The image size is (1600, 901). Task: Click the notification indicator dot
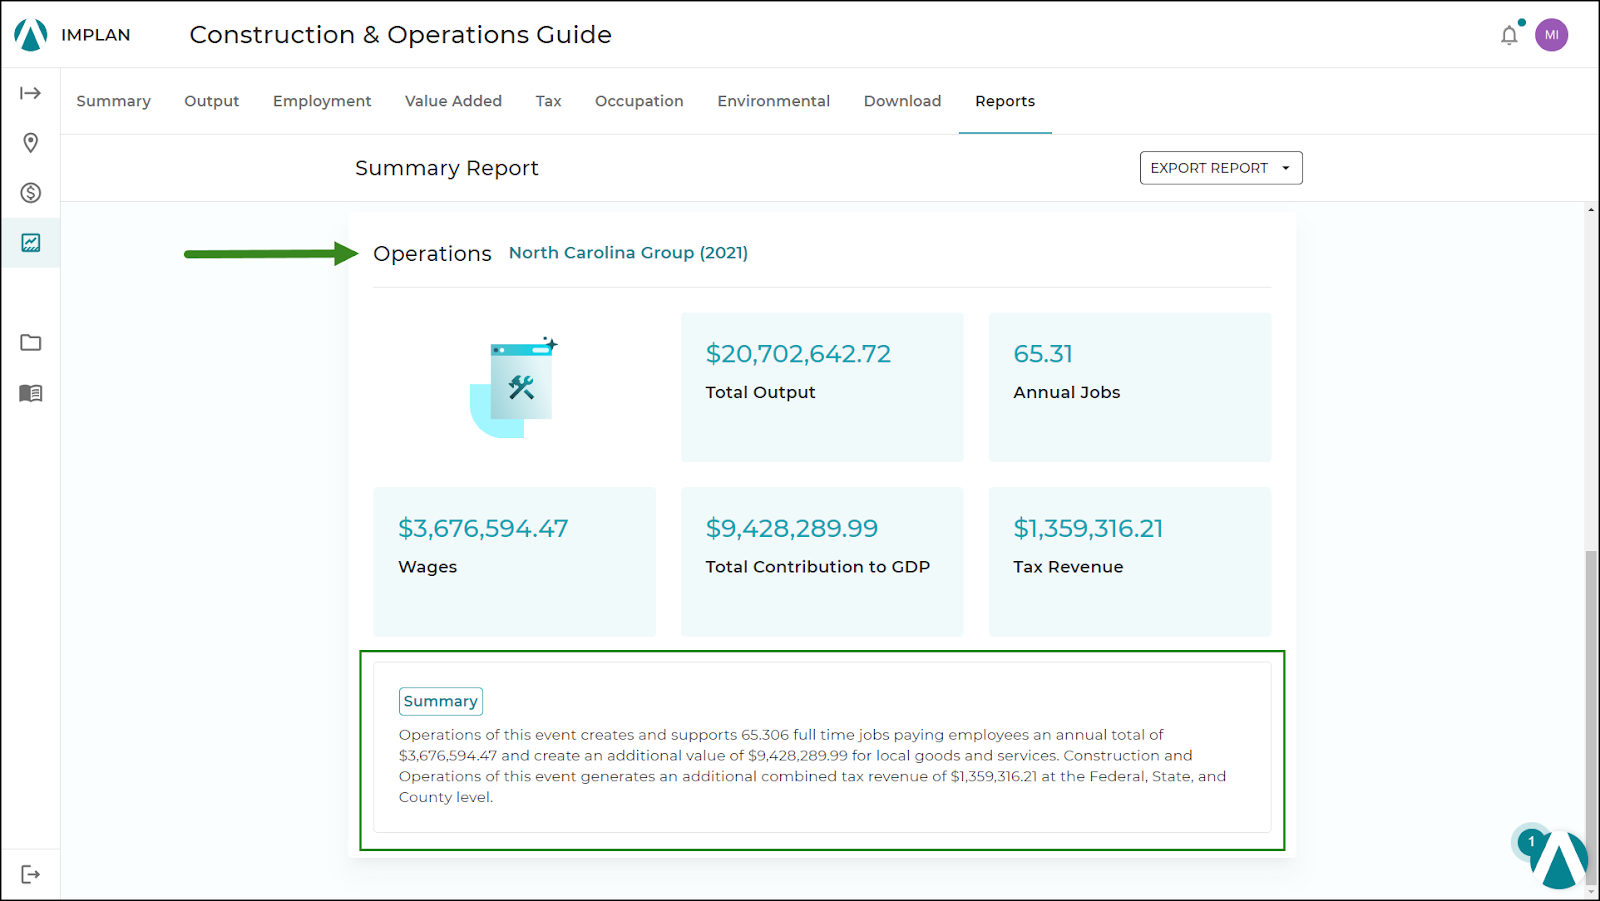pos(1521,21)
